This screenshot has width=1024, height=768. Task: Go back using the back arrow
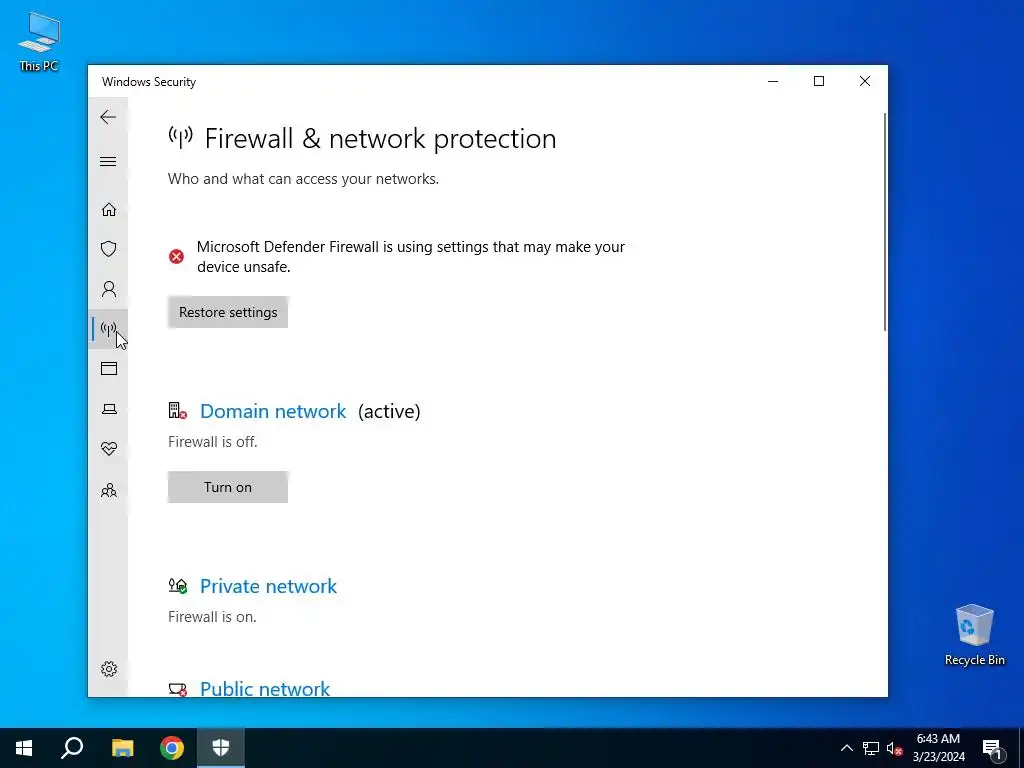click(x=108, y=117)
